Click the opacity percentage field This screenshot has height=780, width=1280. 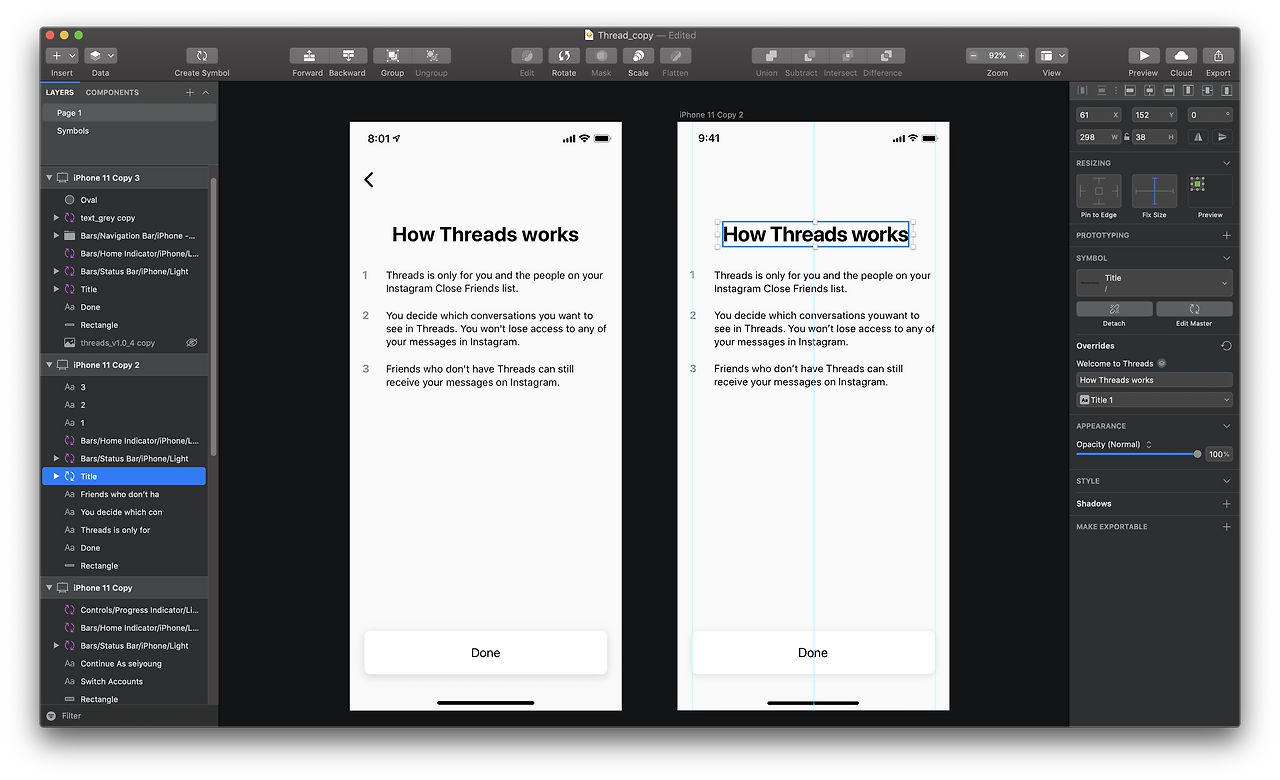click(1219, 454)
